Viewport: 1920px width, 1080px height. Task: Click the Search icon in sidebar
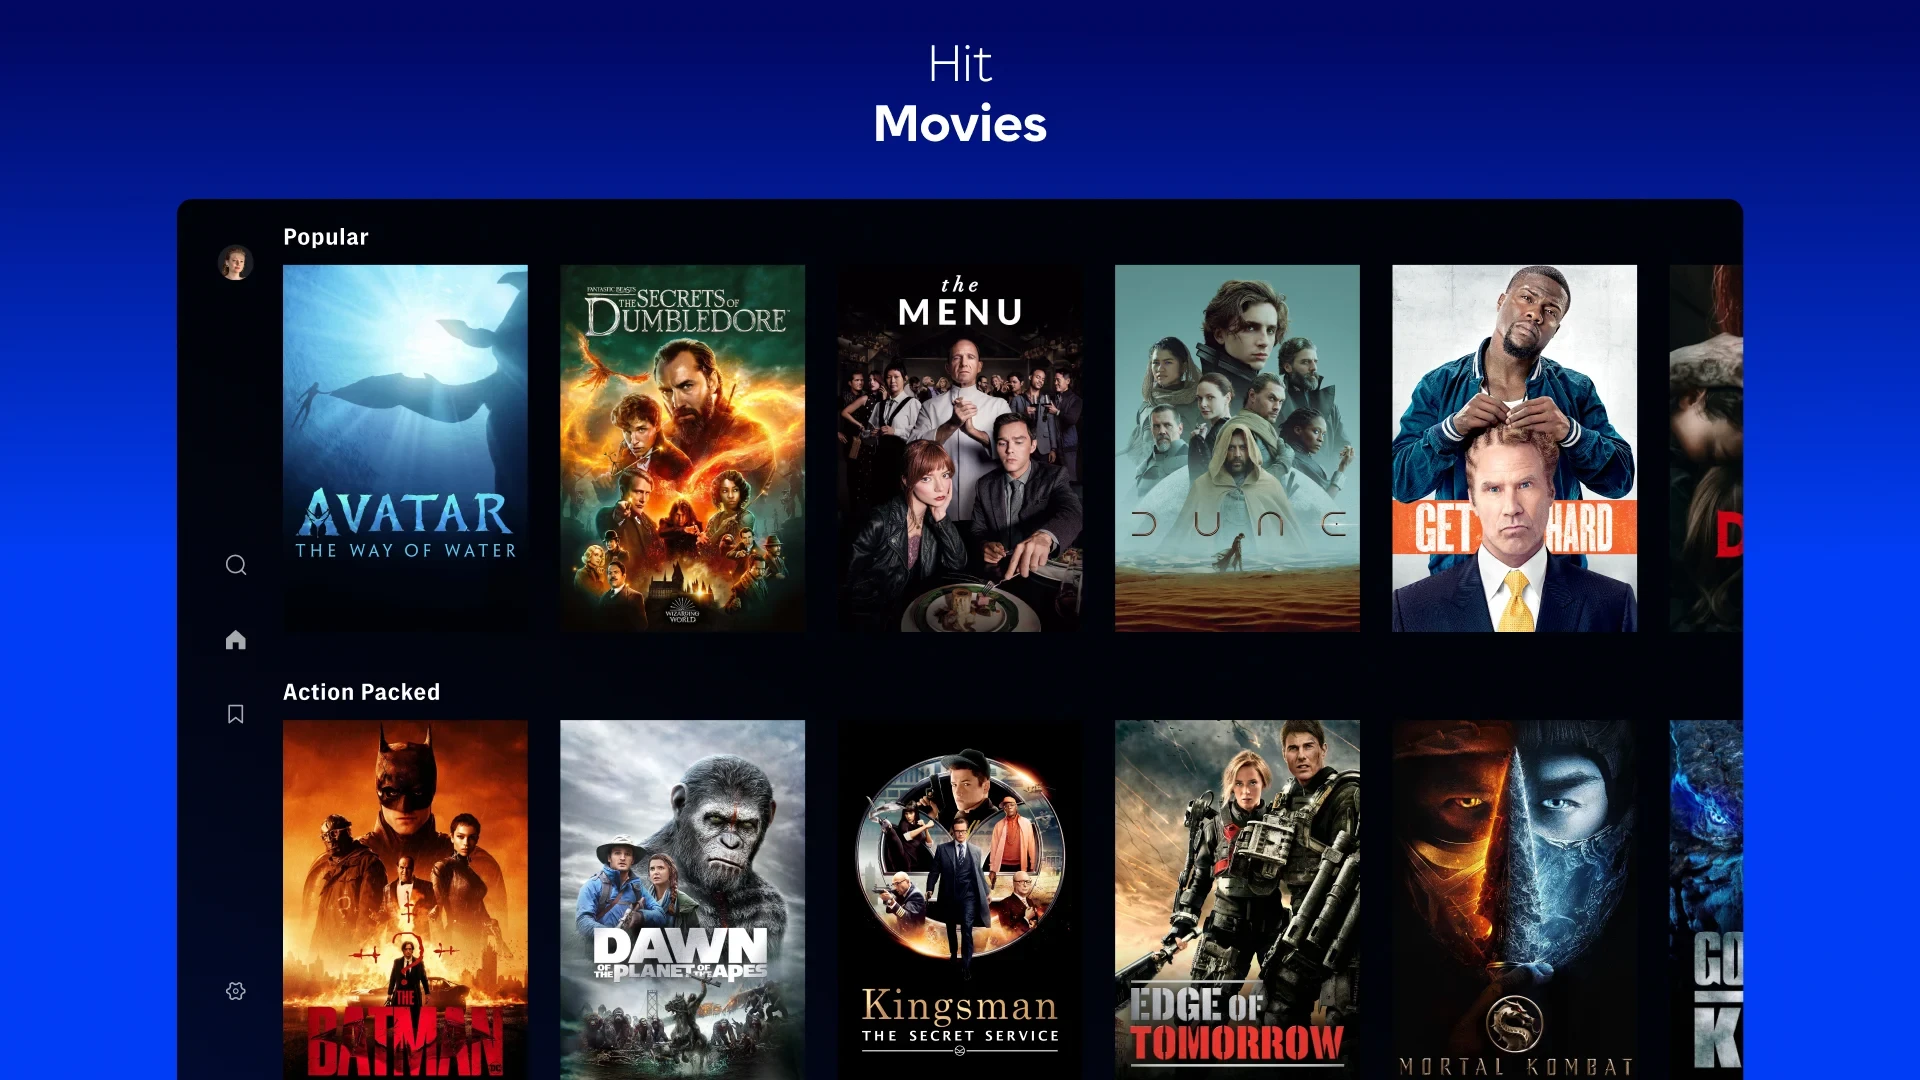(x=235, y=564)
